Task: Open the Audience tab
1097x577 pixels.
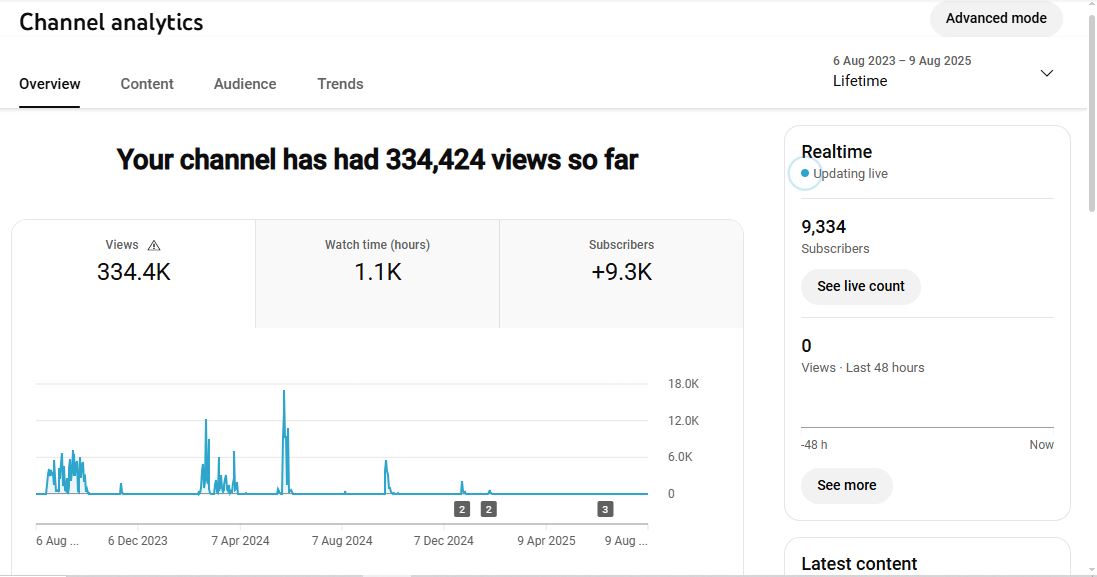Action: [245, 84]
